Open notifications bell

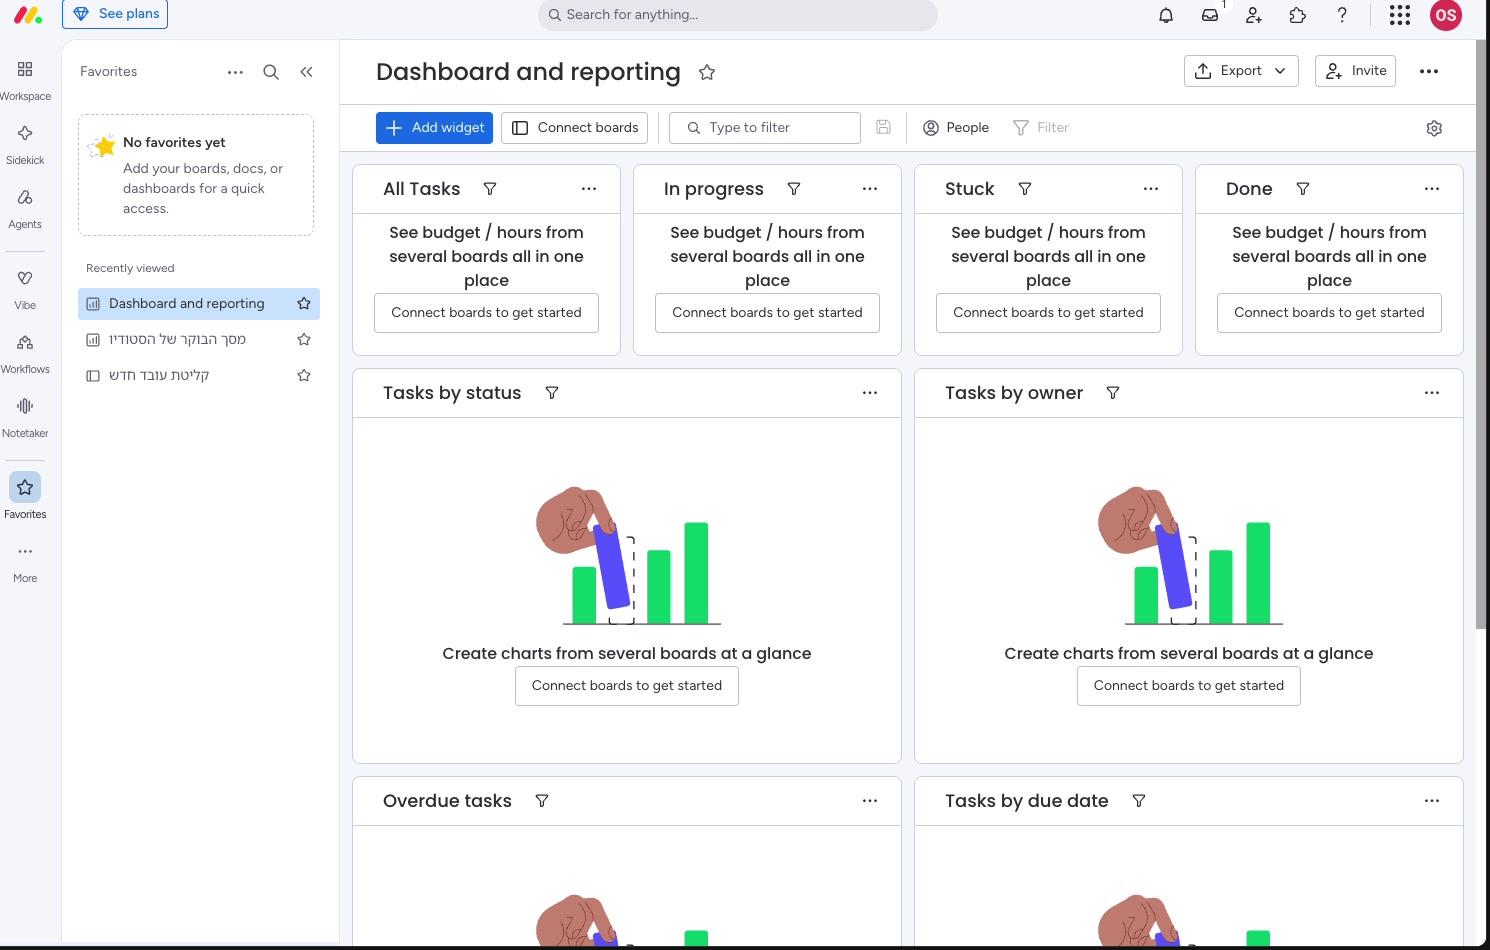pos(1166,15)
